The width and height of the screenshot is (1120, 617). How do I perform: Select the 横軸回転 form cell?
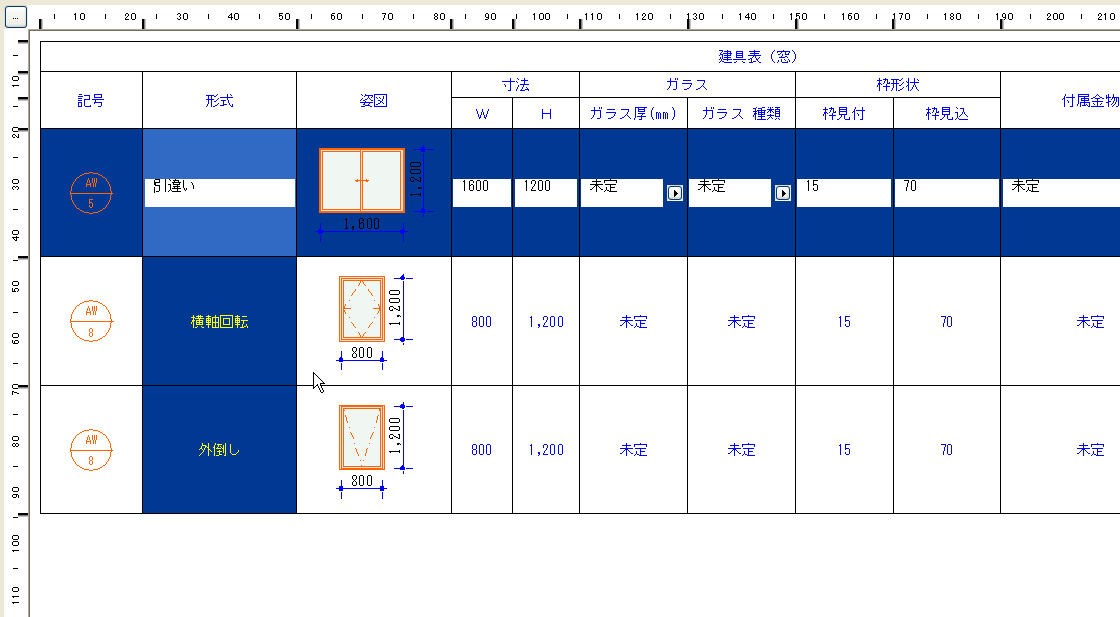click(x=219, y=321)
